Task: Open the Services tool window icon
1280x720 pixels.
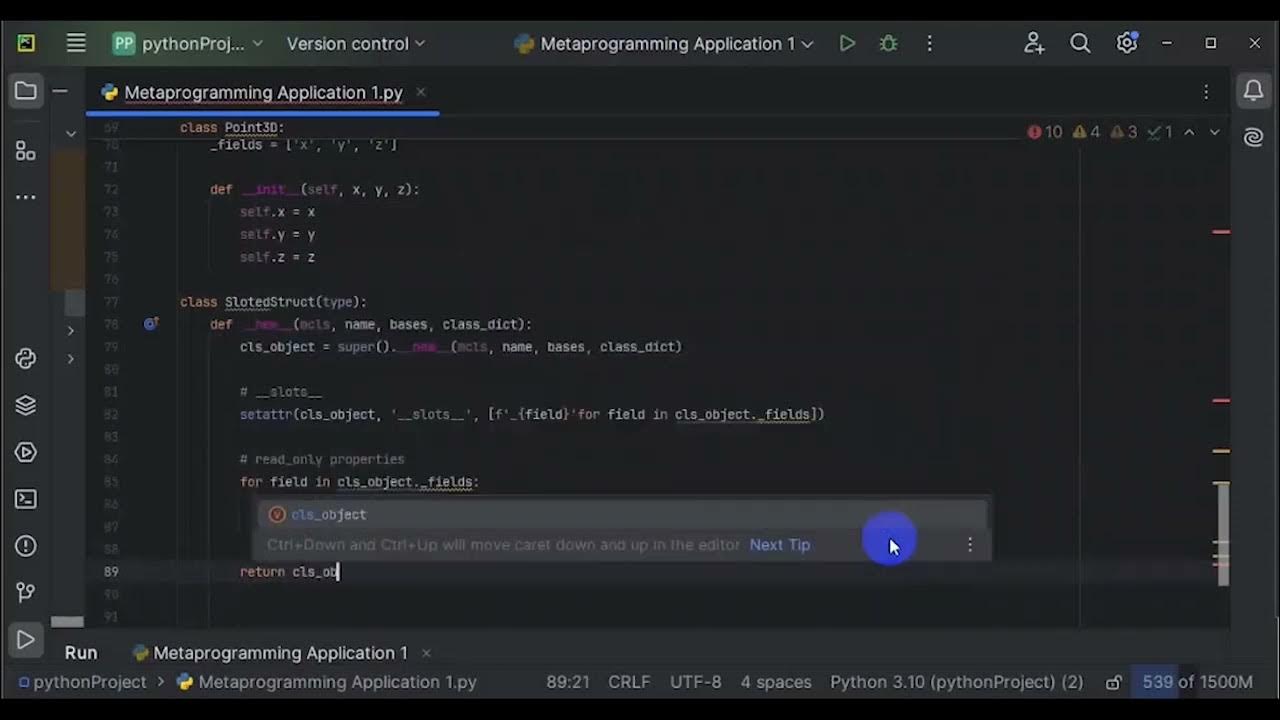Action: (x=26, y=452)
